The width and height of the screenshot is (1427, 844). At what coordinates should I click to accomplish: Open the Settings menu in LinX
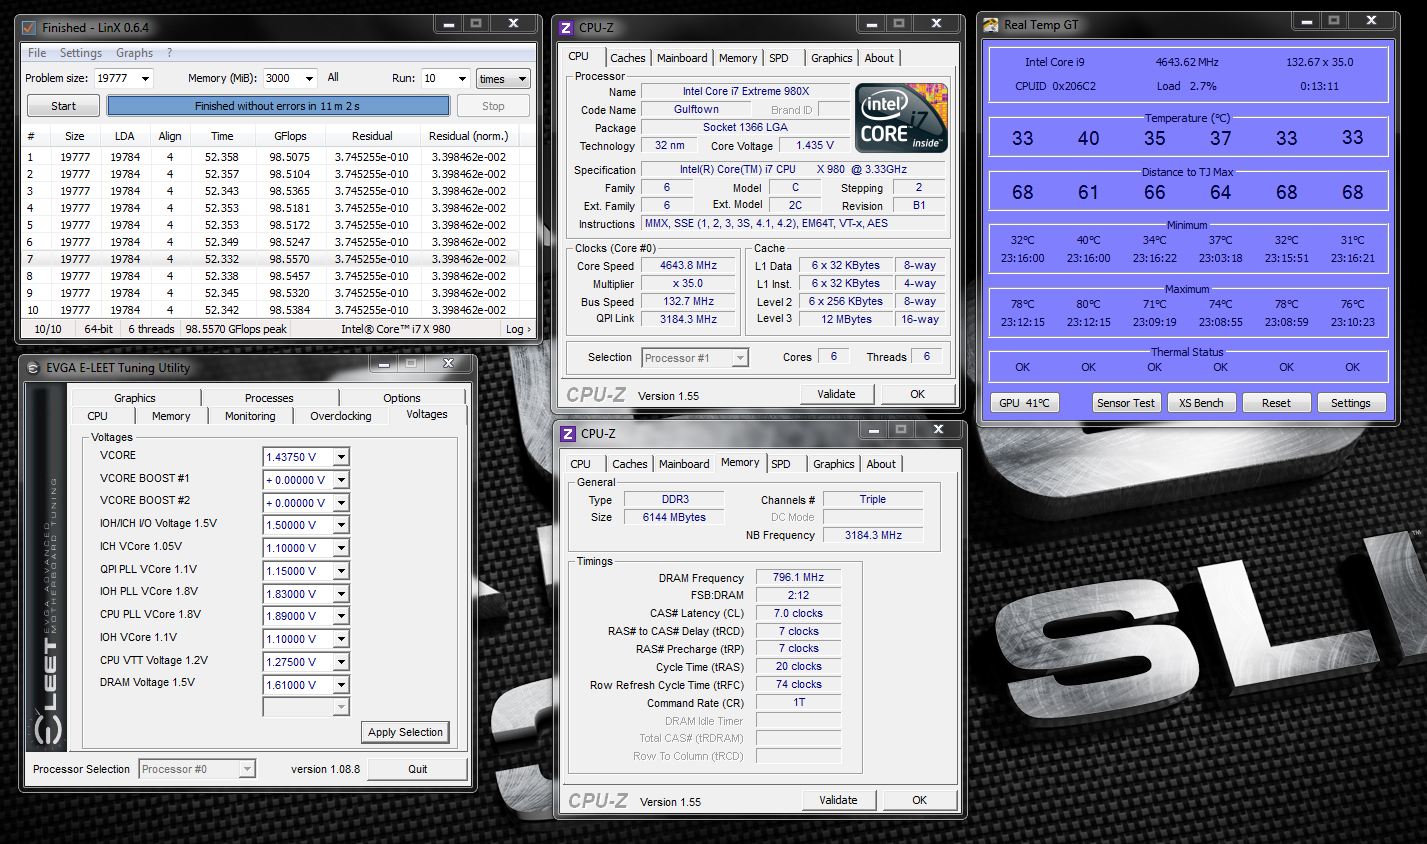click(x=81, y=53)
